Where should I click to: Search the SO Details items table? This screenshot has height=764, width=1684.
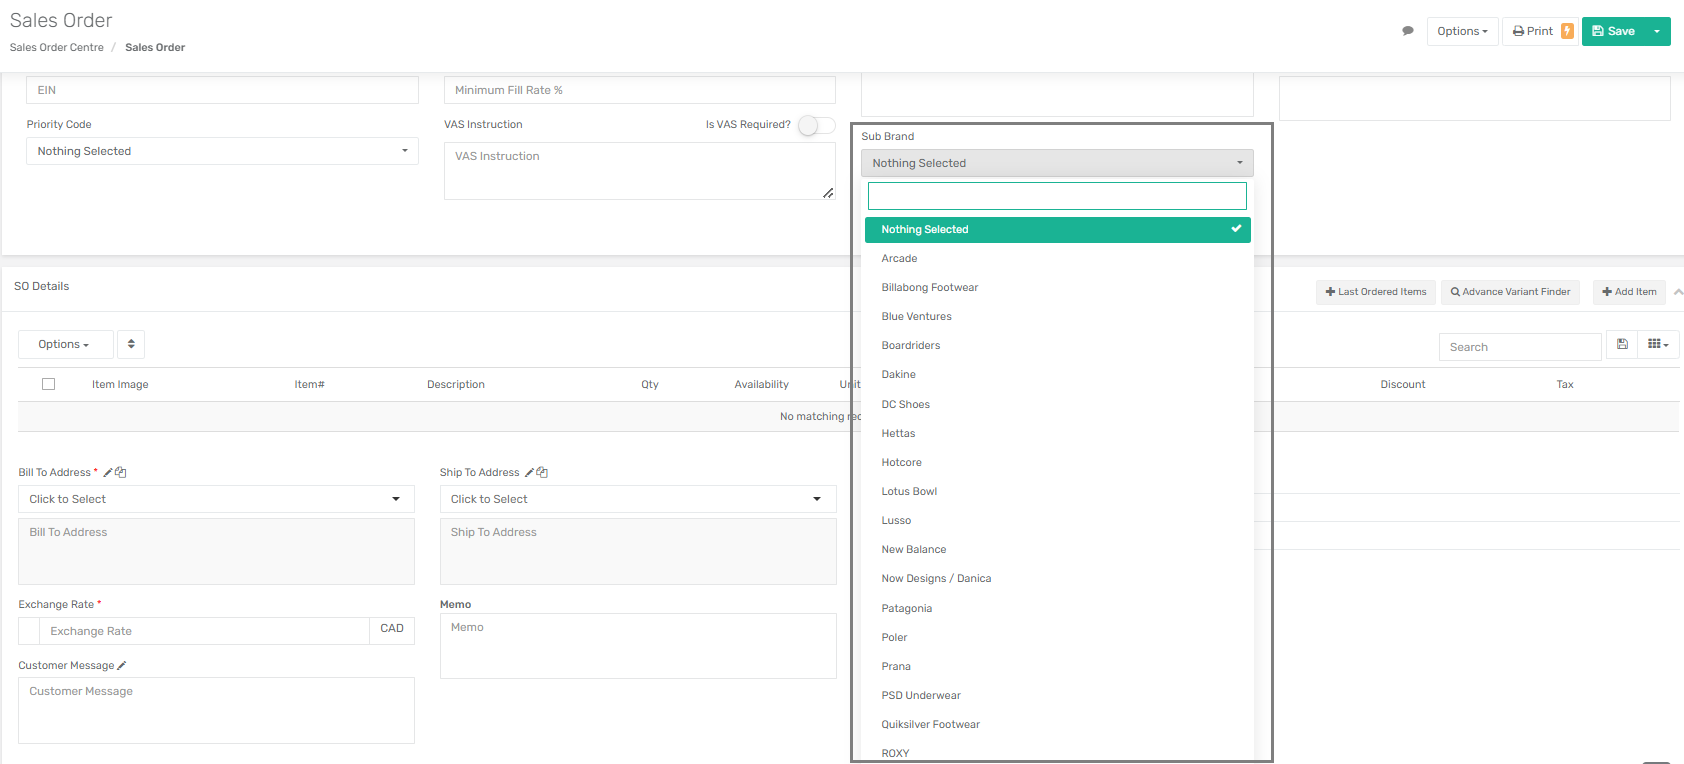[1520, 347]
